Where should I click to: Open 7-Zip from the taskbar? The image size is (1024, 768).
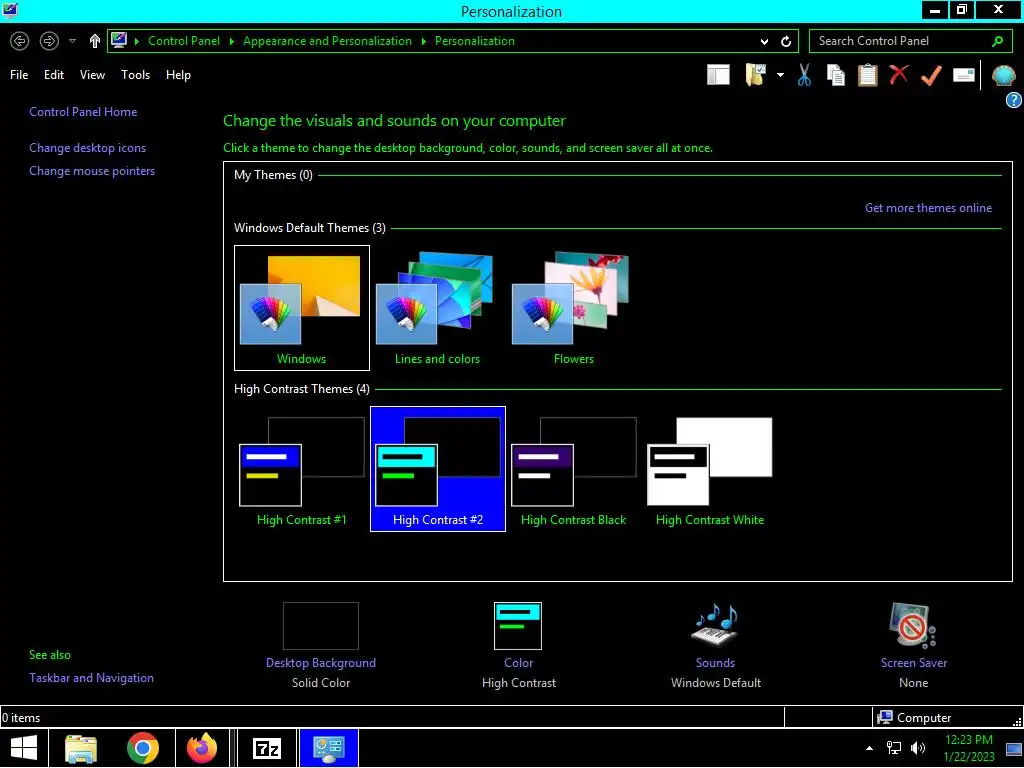point(266,748)
